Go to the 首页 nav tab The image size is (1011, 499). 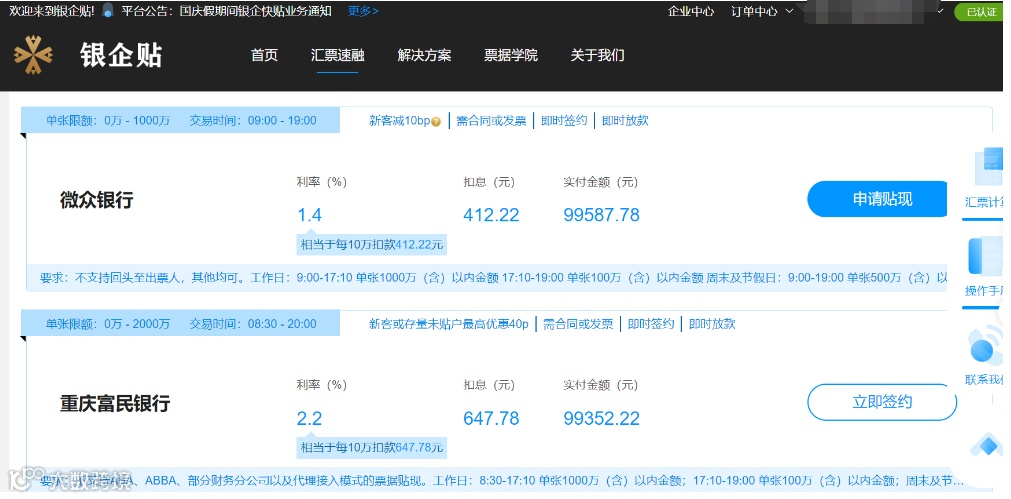tap(264, 55)
